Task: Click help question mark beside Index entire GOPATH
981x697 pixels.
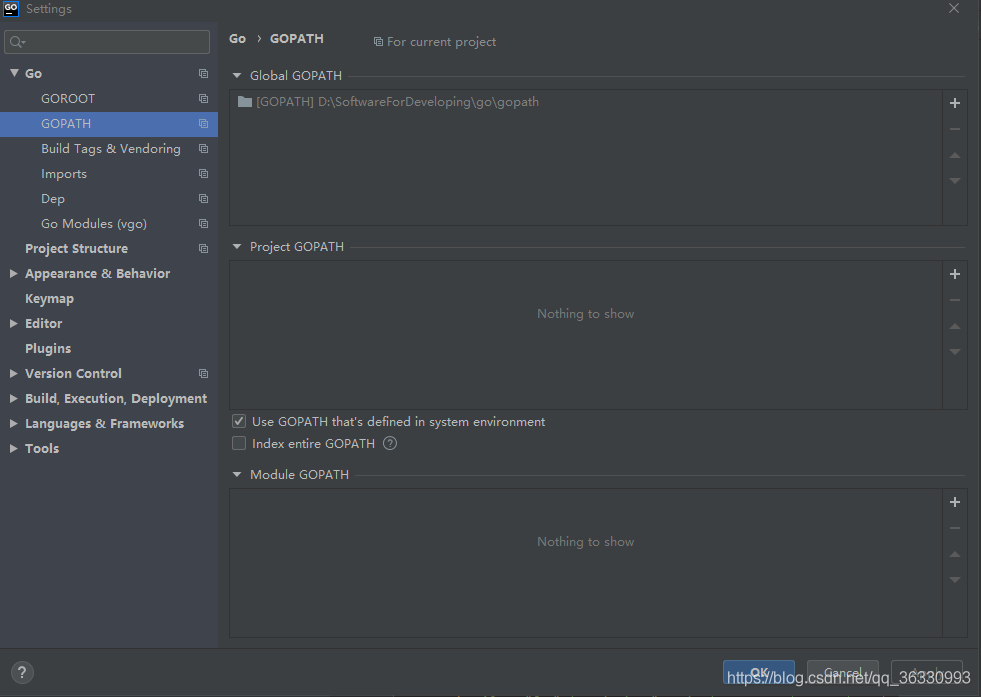Action: (390, 444)
